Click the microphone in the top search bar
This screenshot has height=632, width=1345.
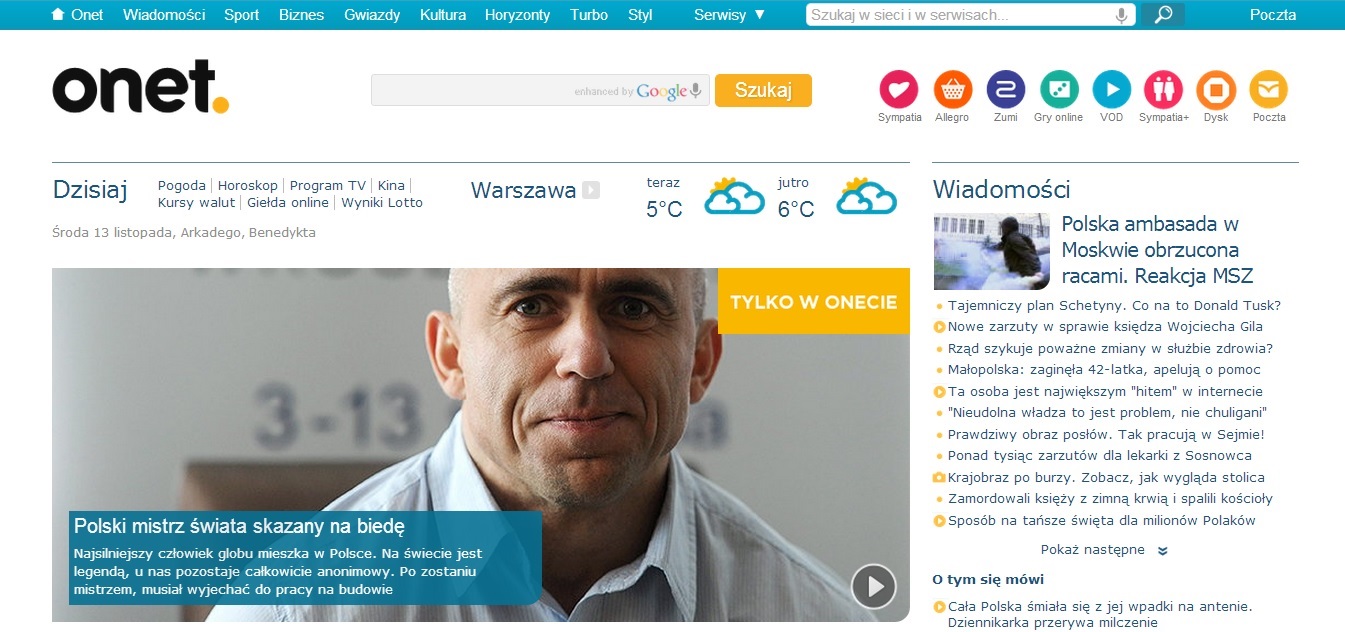1122,15
